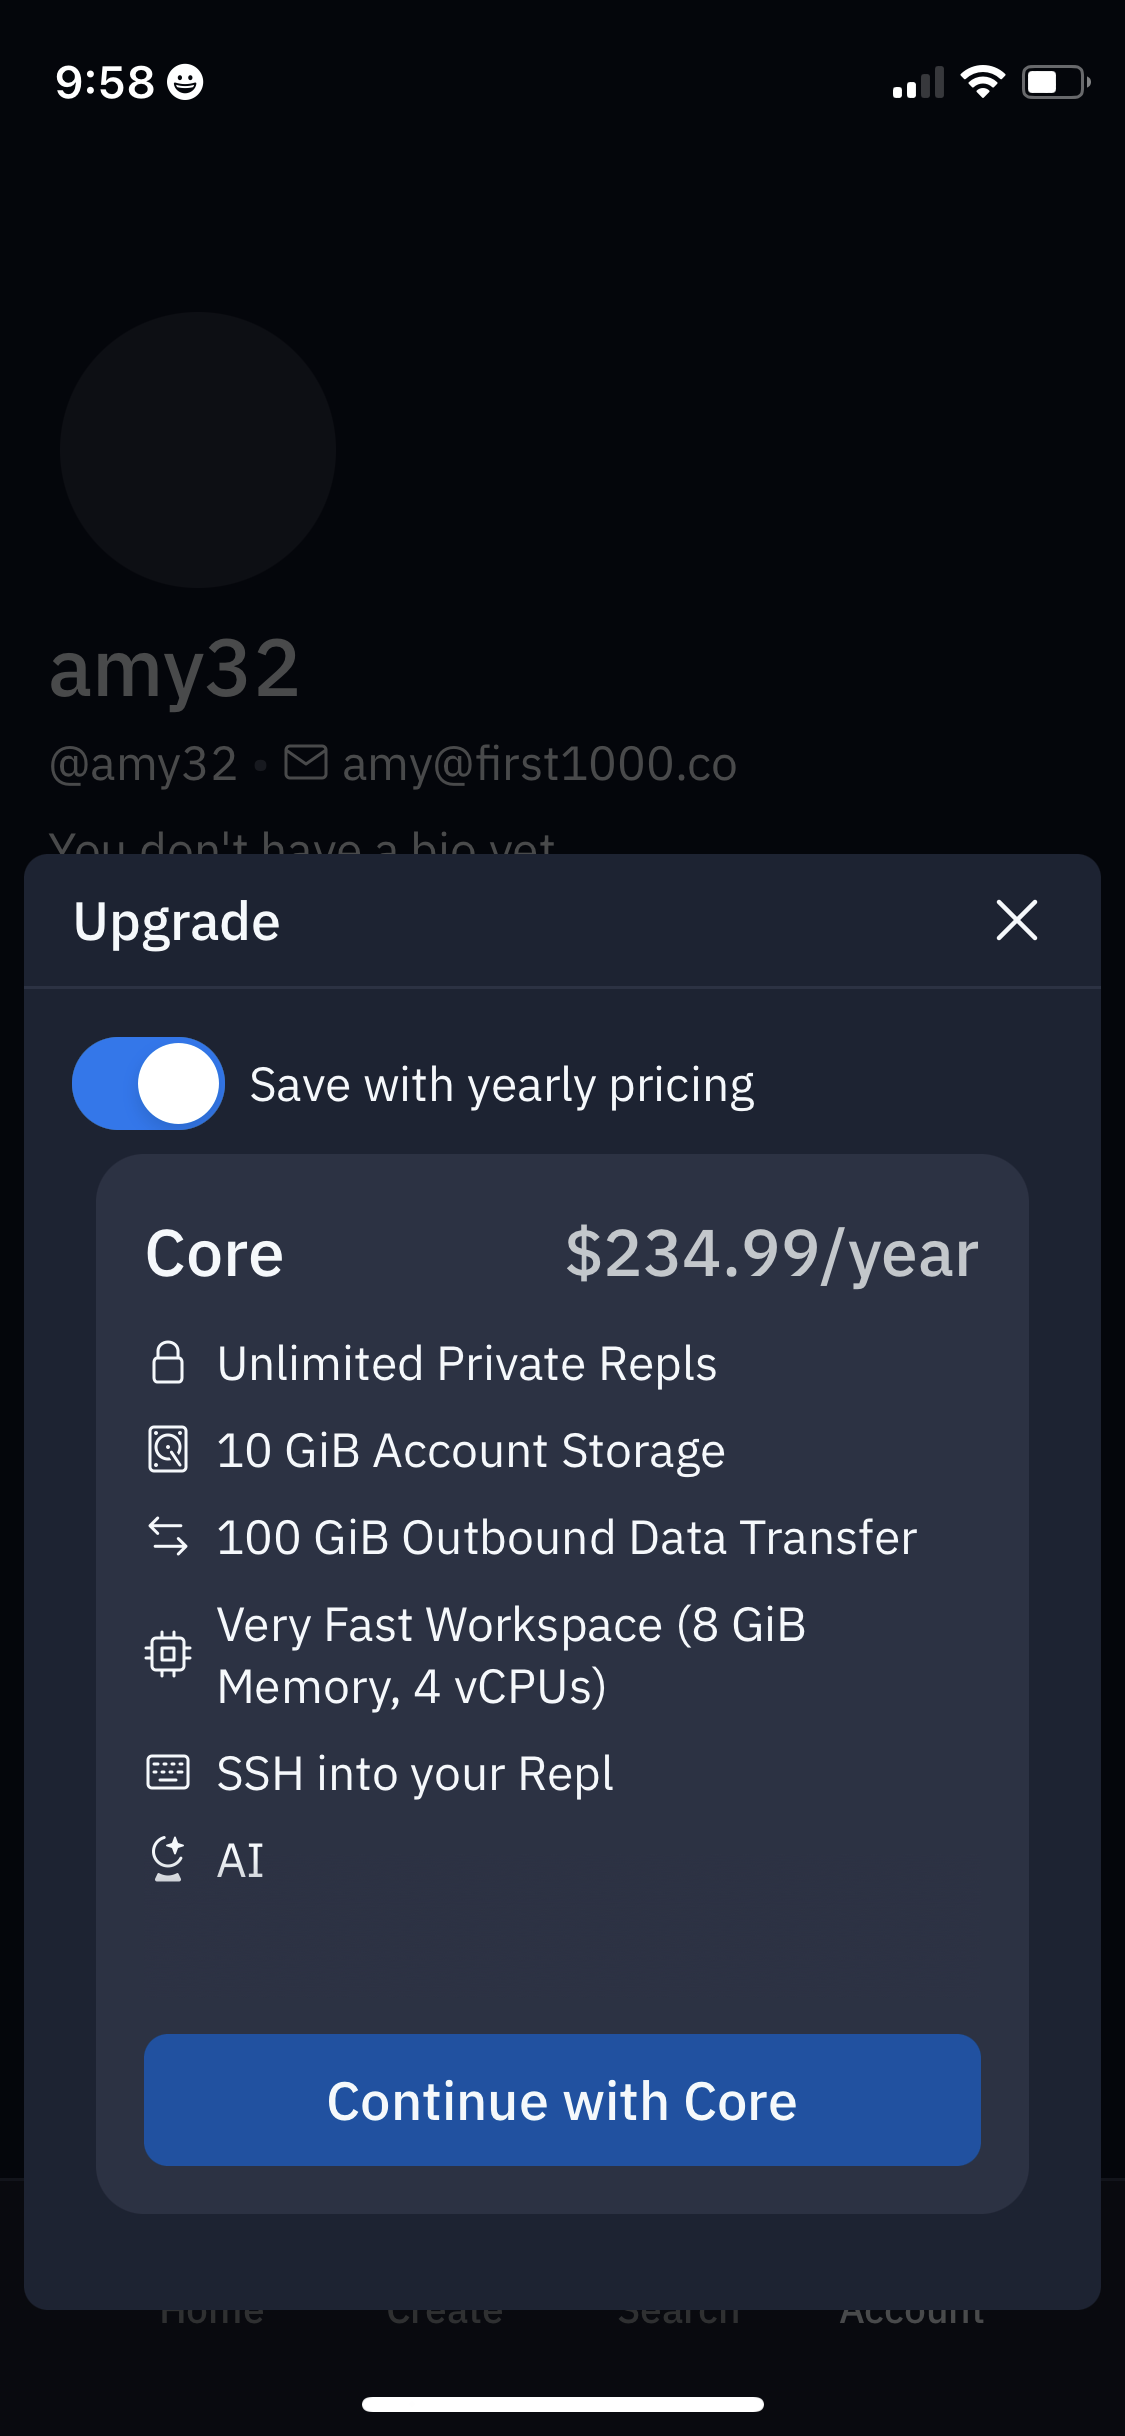Open the Create tab in bottom bar
Image resolution: width=1125 pixels, height=2436 pixels.
tap(445, 2314)
